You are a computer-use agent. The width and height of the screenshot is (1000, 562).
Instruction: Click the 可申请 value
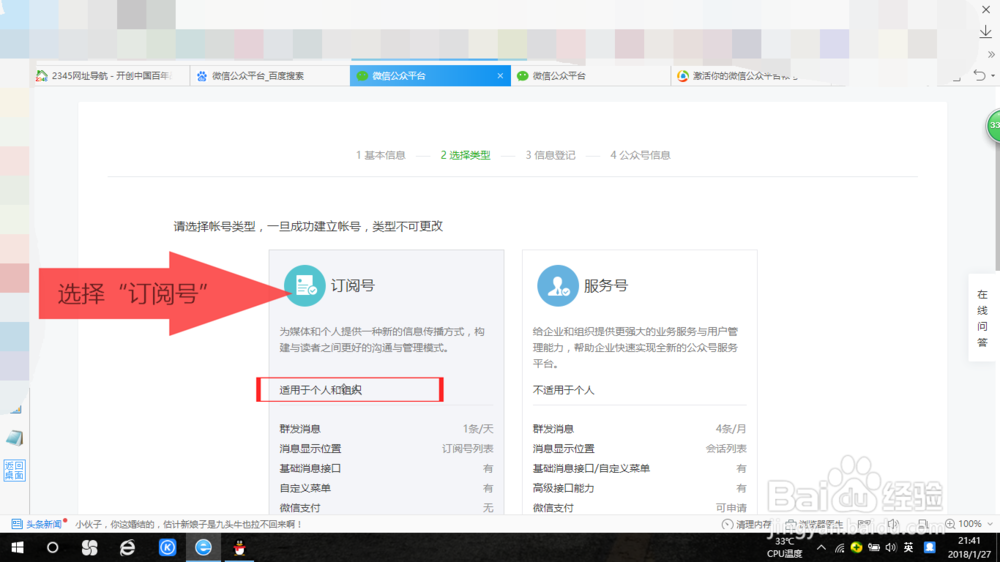[732, 508]
